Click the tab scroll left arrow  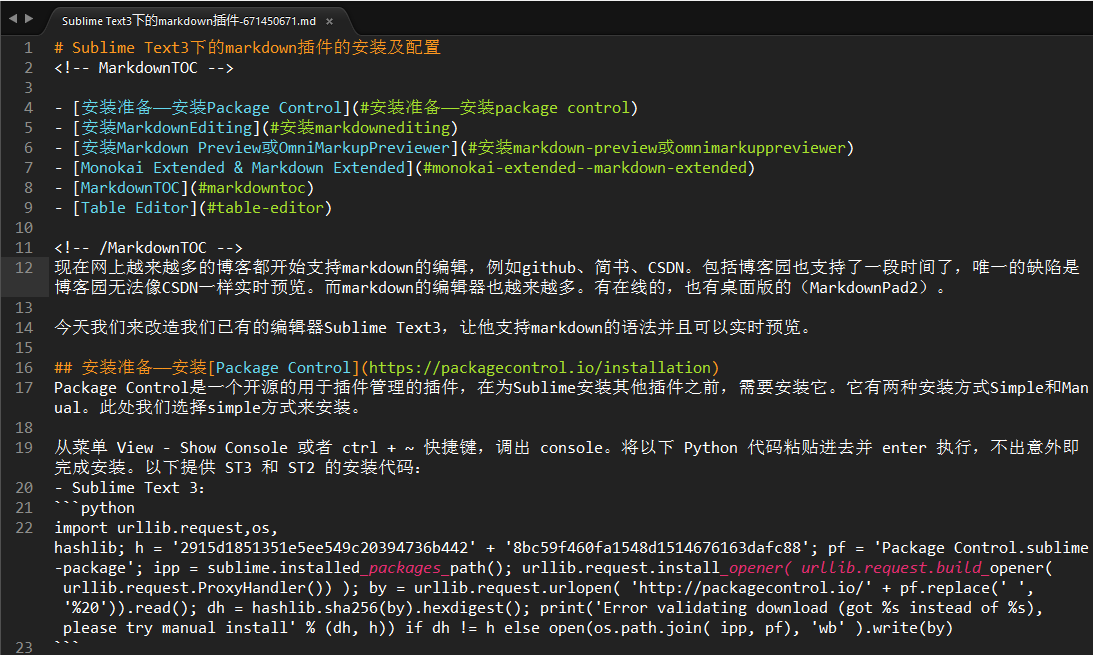click(x=13, y=19)
